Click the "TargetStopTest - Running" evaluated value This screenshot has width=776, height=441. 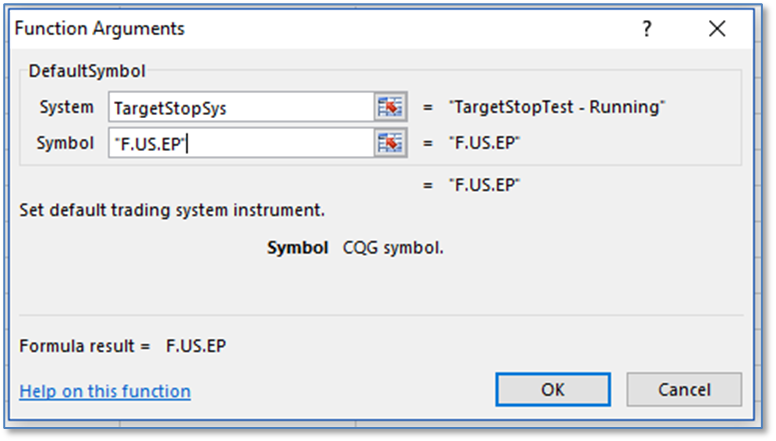557,107
